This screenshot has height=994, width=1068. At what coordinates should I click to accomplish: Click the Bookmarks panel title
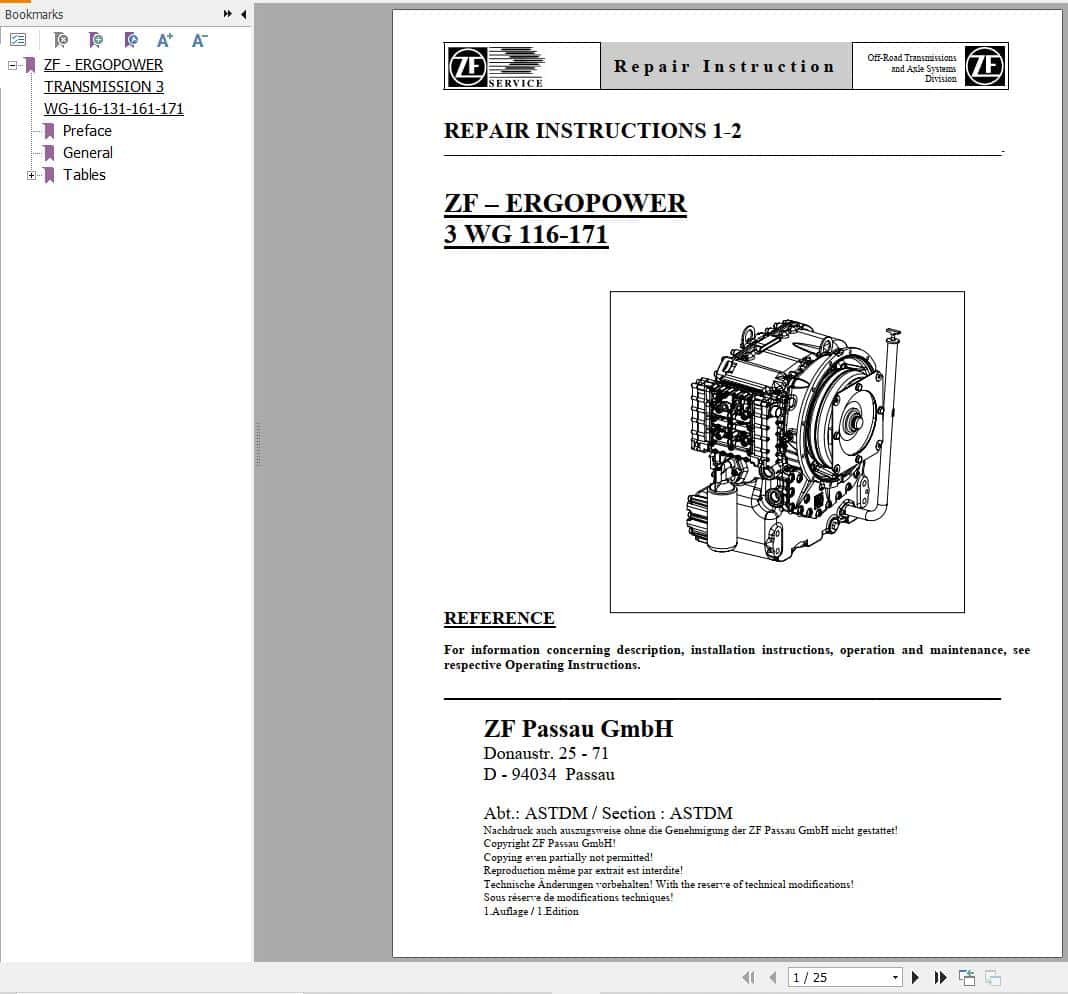pos(34,14)
